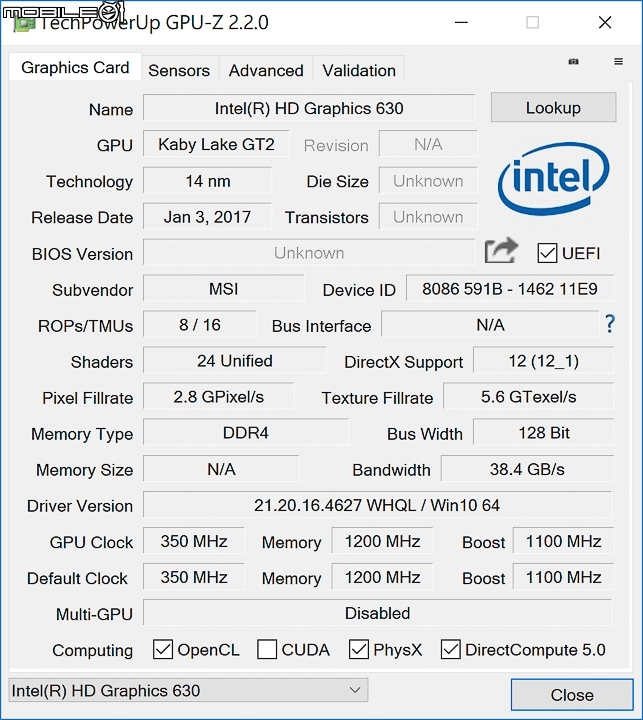Click the driver version 21.20.16.4627 field
The image size is (643, 720).
tap(377, 505)
